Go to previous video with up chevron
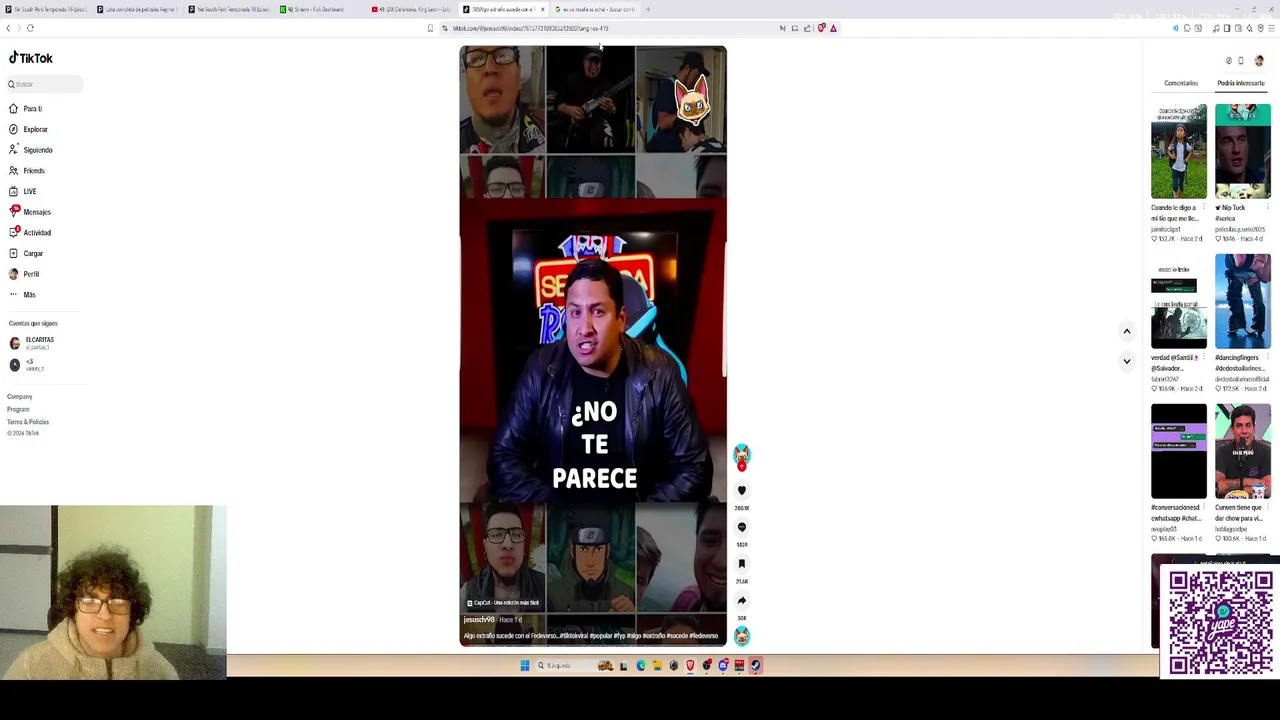 pos(1126,331)
